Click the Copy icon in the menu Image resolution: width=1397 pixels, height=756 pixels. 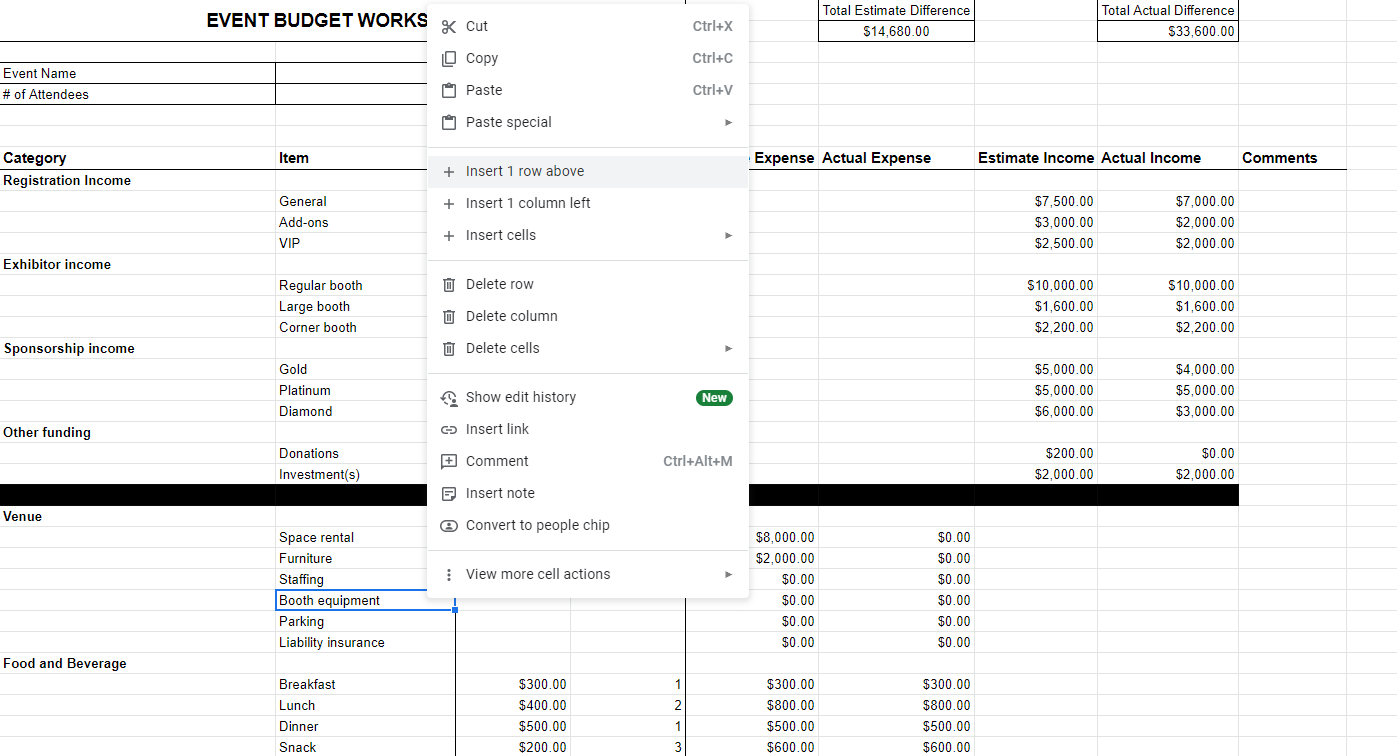tap(449, 58)
